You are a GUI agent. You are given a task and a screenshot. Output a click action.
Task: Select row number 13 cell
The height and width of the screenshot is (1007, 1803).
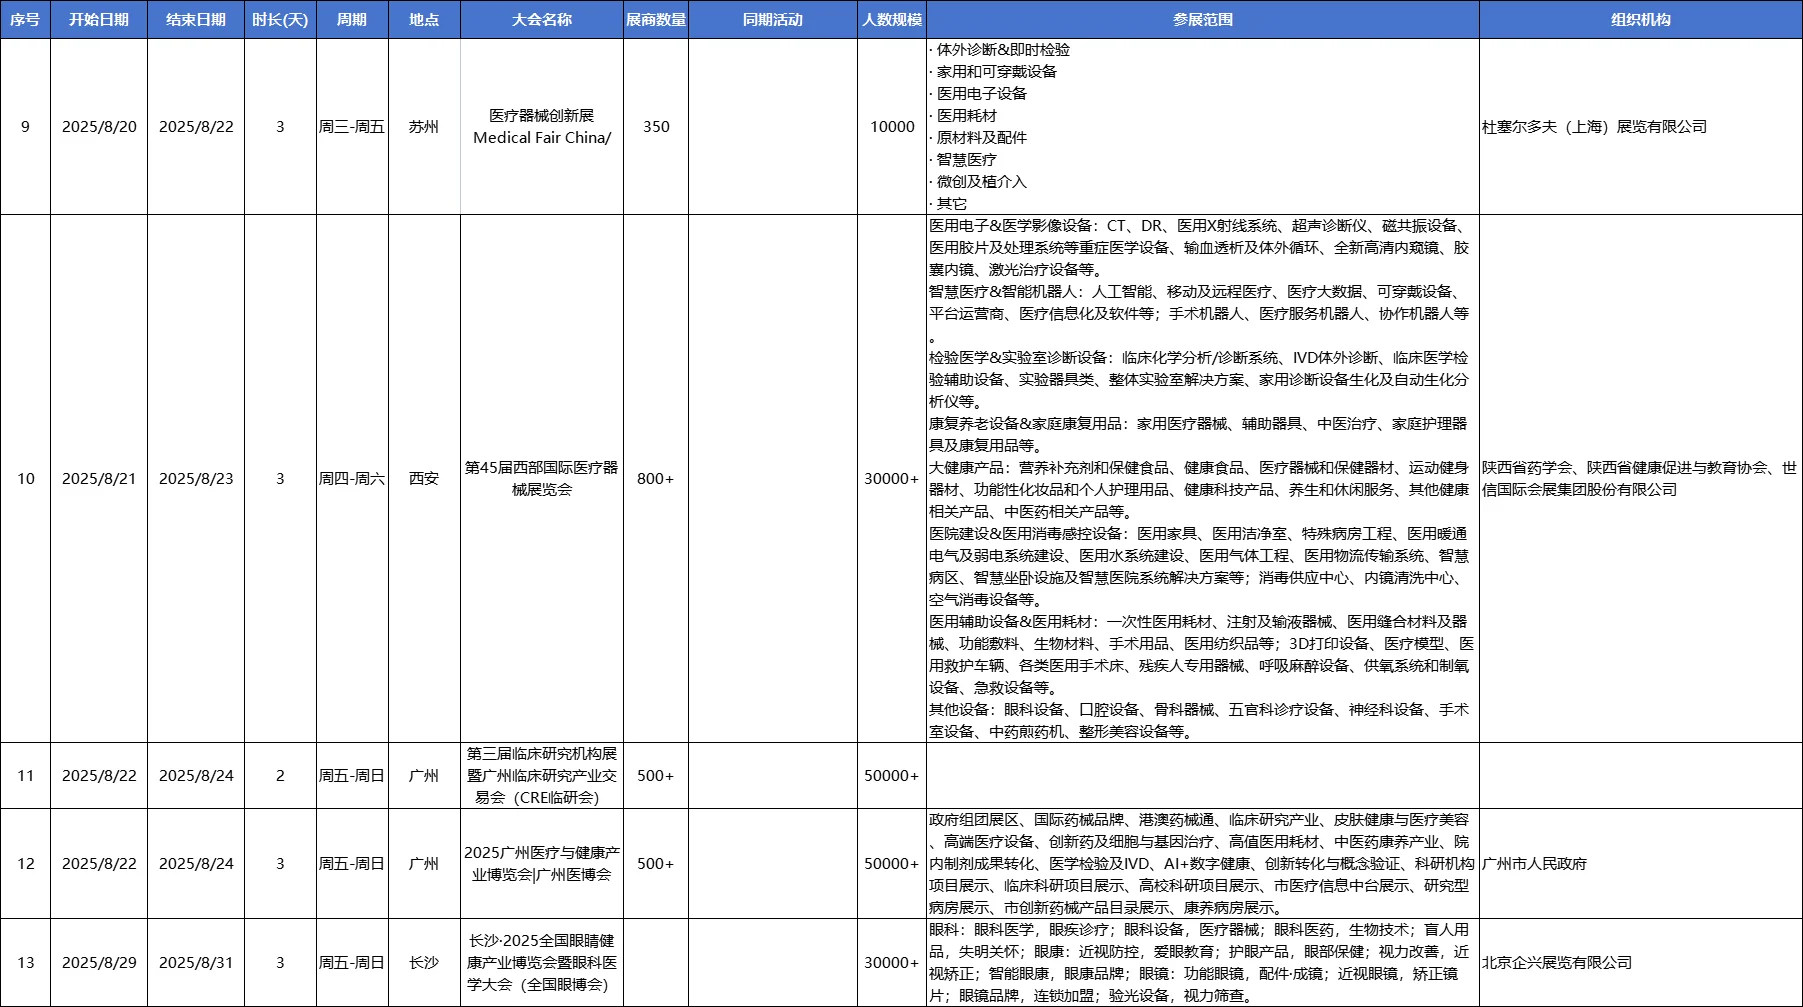(25, 963)
